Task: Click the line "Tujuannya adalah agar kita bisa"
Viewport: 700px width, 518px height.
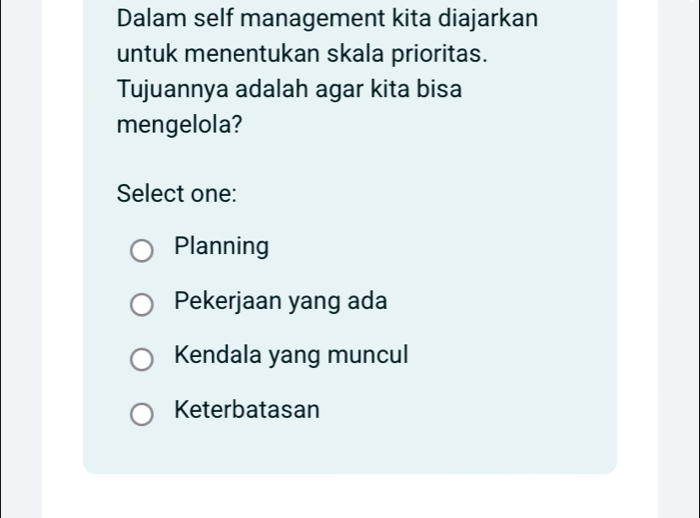Action: [289, 90]
